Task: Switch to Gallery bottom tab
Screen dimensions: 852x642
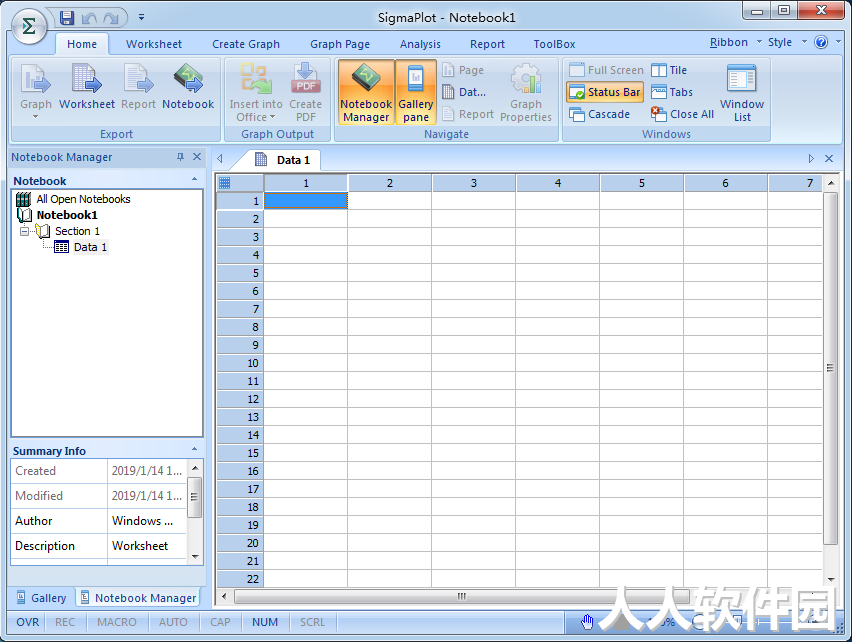Action: pos(42,598)
